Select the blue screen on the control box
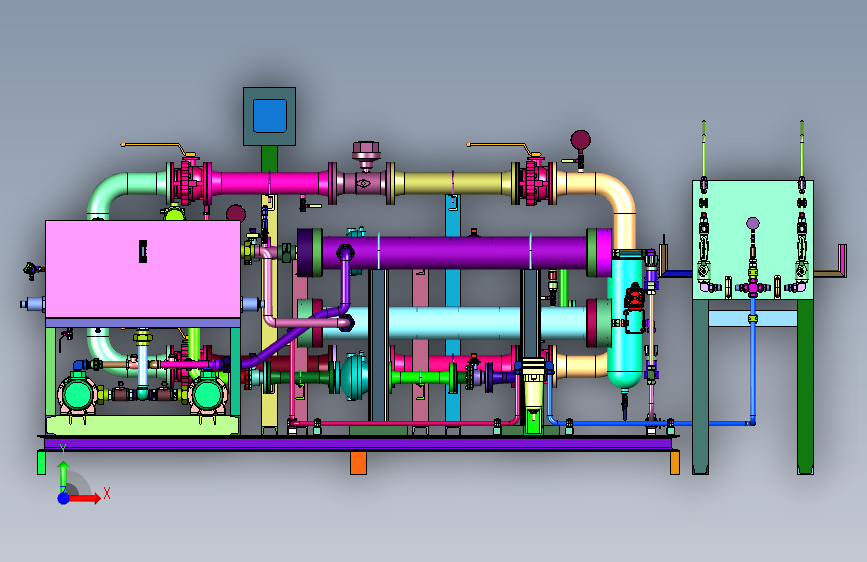 pyautogui.click(x=270, y=116)
